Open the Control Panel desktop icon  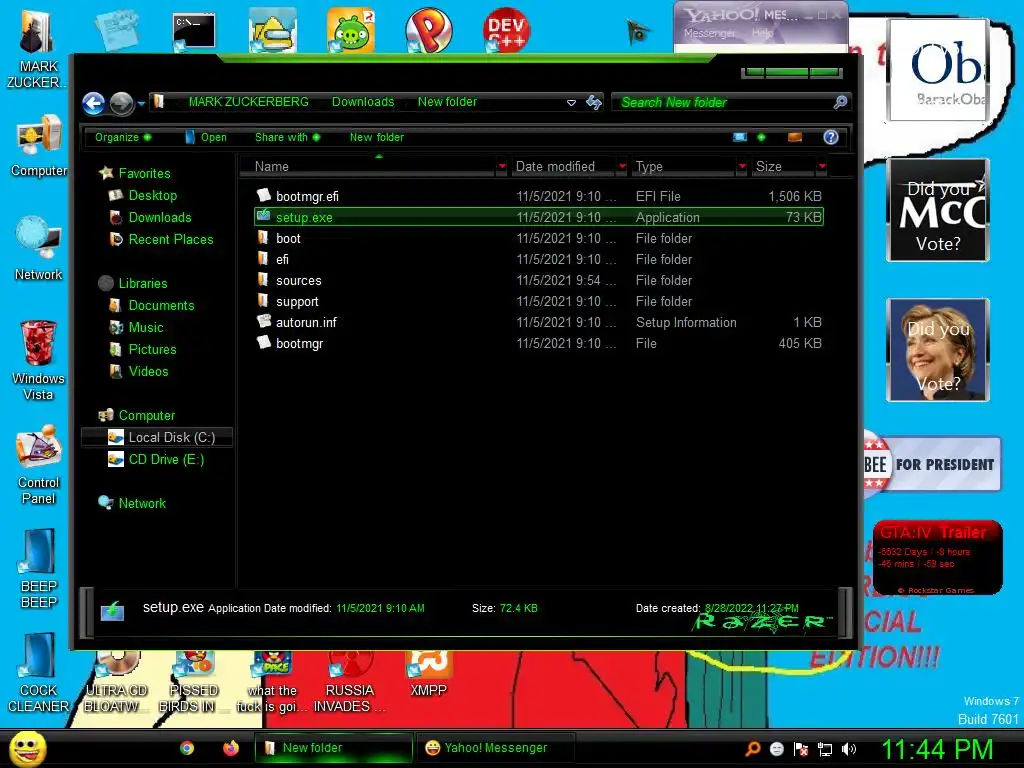click(x=39, y=464)
